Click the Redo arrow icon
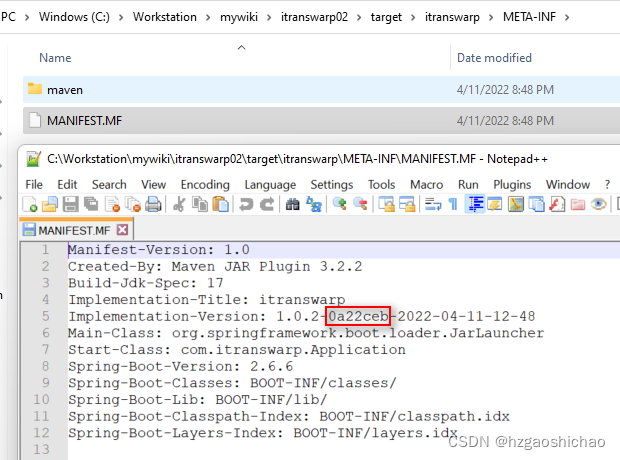Viewport: 620px width, 460px height. [267, 204]
